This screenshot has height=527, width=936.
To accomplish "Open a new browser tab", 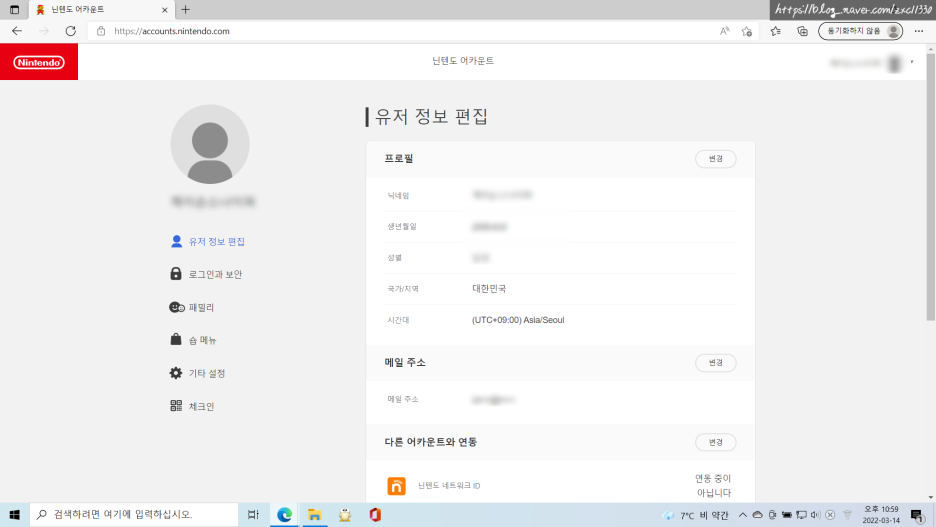I will pos(186,10).
